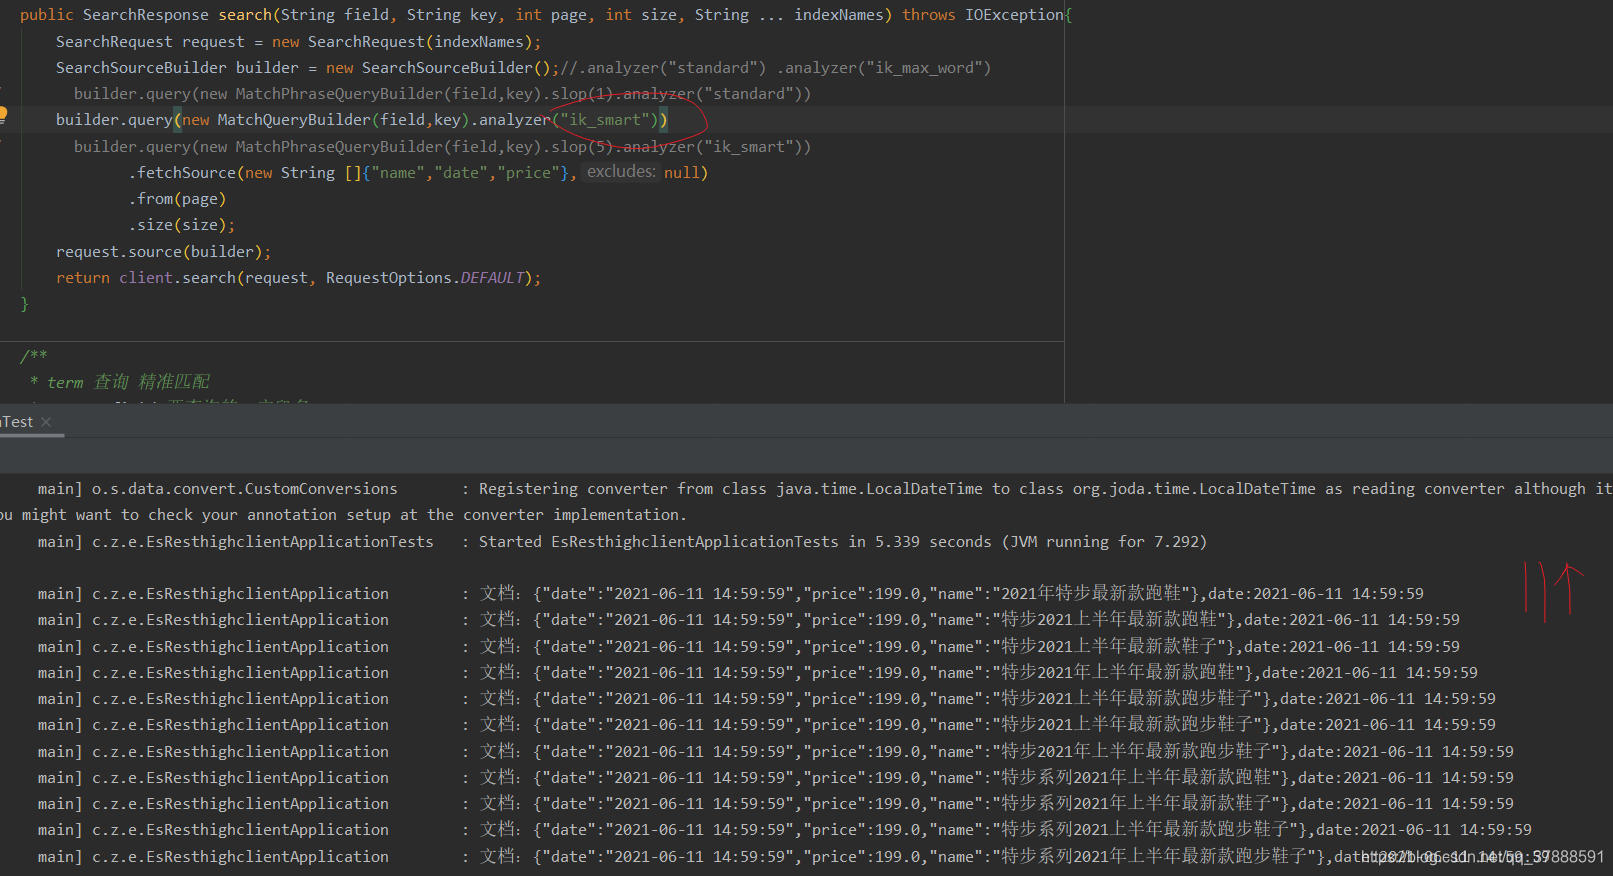
Task: Click the ".fetchSource" method call
Action: tap(182, 173)
